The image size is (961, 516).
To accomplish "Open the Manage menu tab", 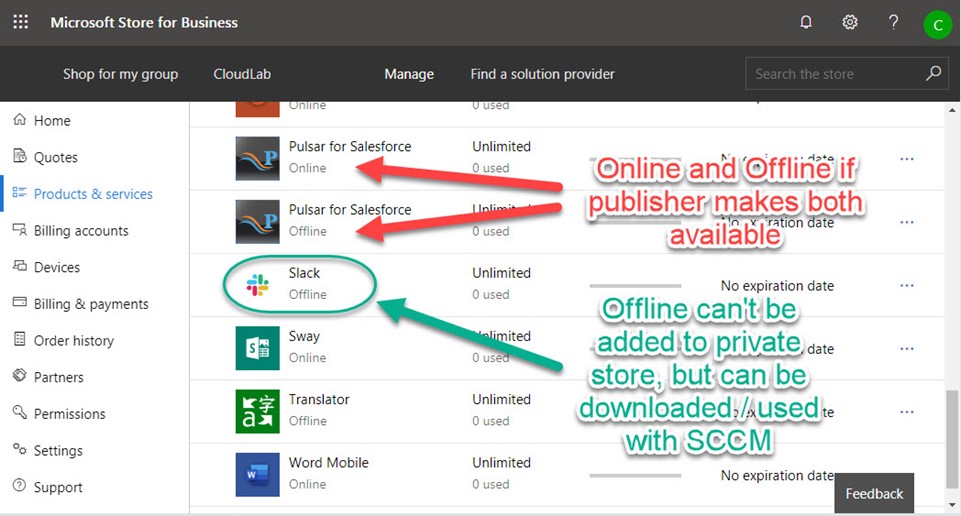I will pos(409,74).
